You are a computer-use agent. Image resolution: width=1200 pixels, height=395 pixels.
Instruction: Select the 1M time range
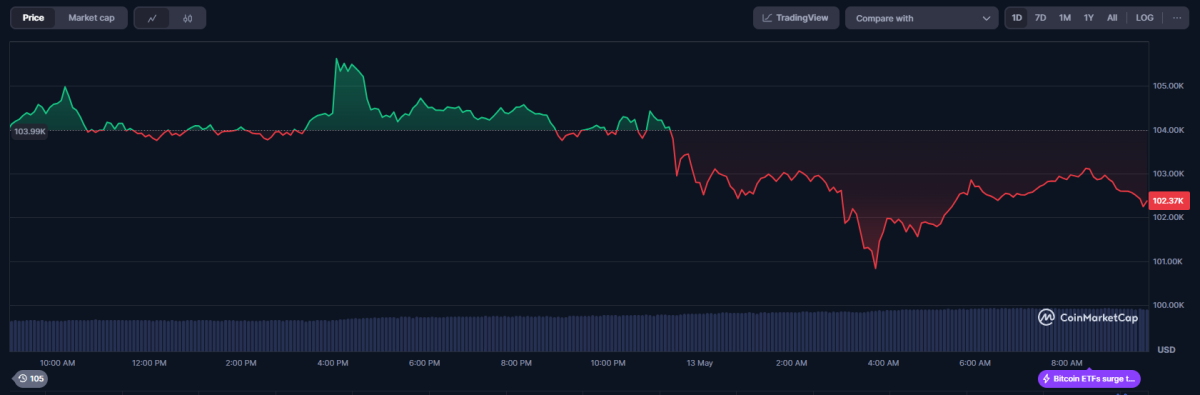click(1065, 18)
